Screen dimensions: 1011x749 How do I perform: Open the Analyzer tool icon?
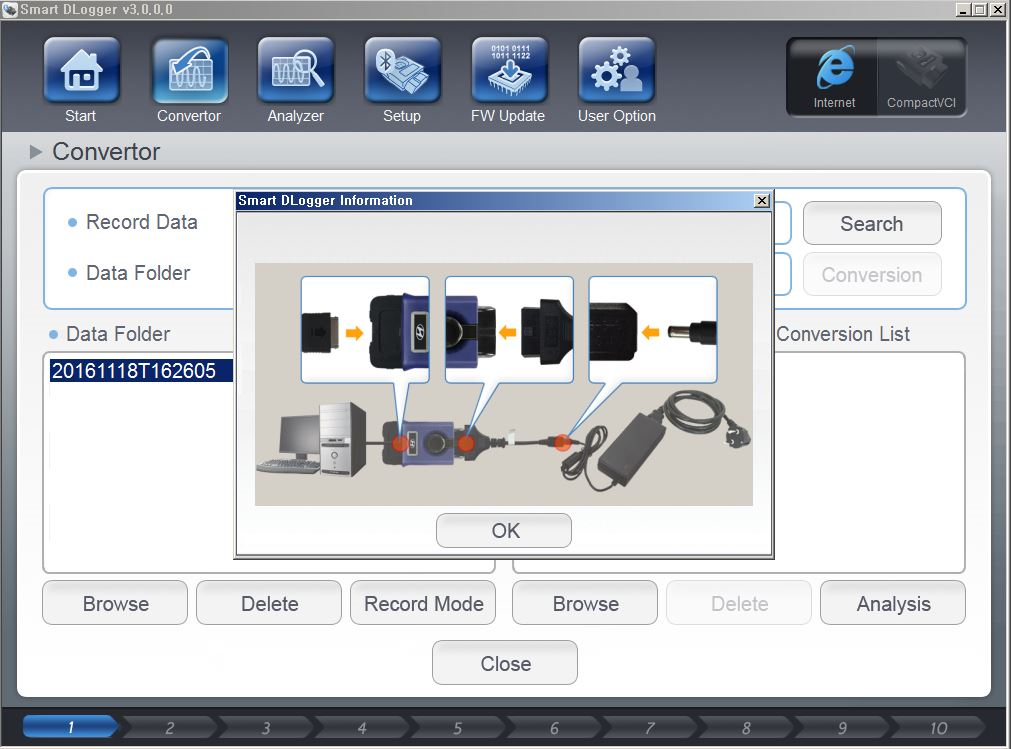[296, 70]
